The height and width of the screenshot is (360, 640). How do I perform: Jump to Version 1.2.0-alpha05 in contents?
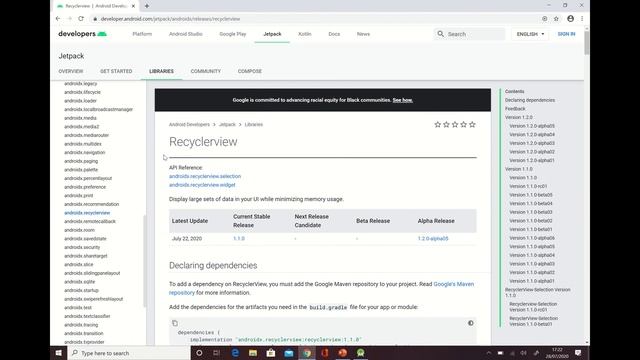click(x=532, y=126)
